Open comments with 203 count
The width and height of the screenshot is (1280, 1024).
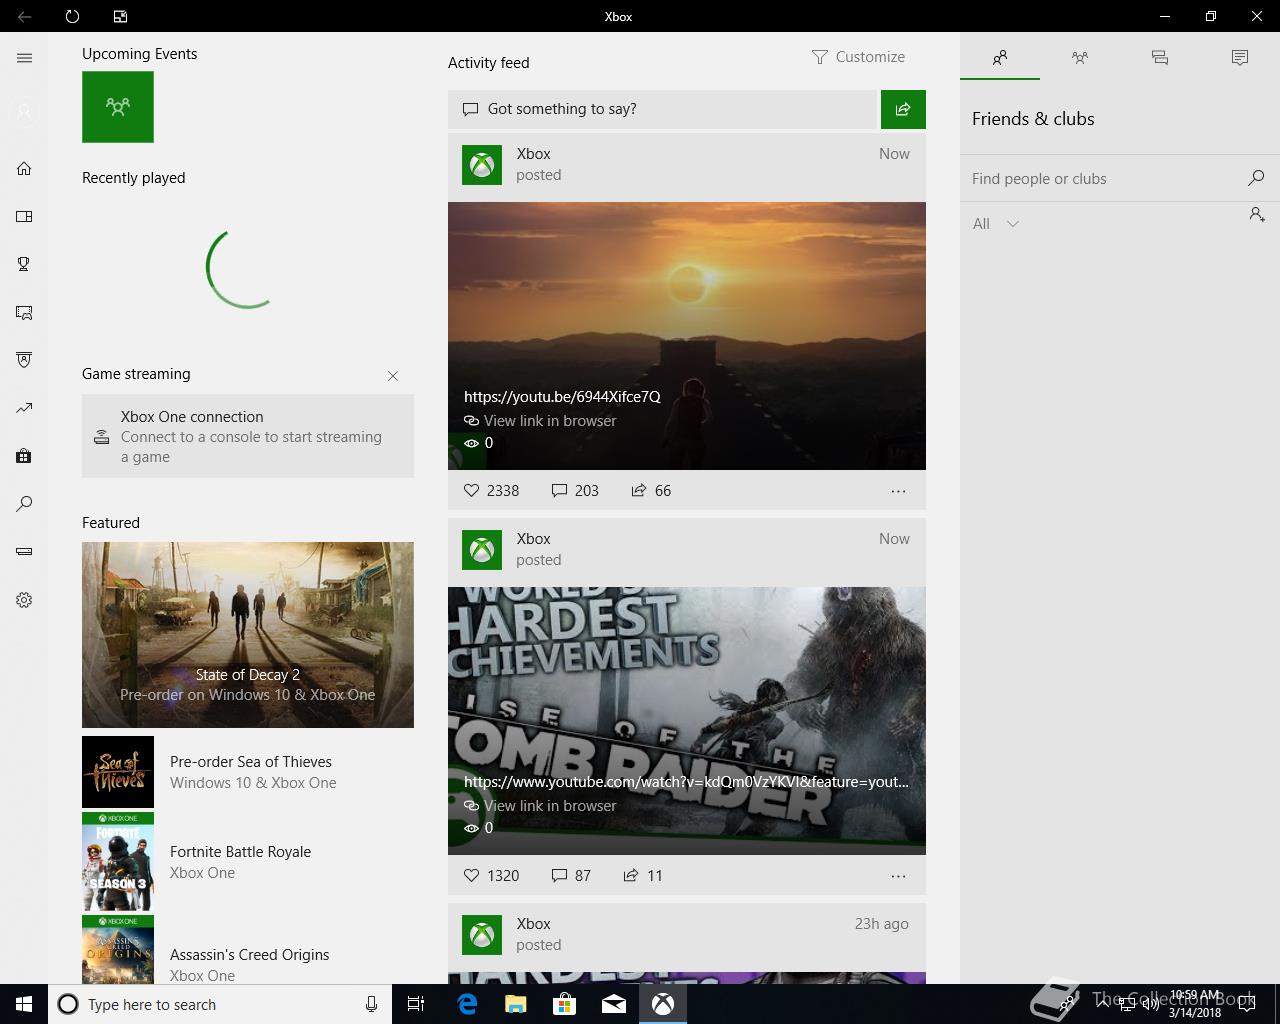[575, 490]
